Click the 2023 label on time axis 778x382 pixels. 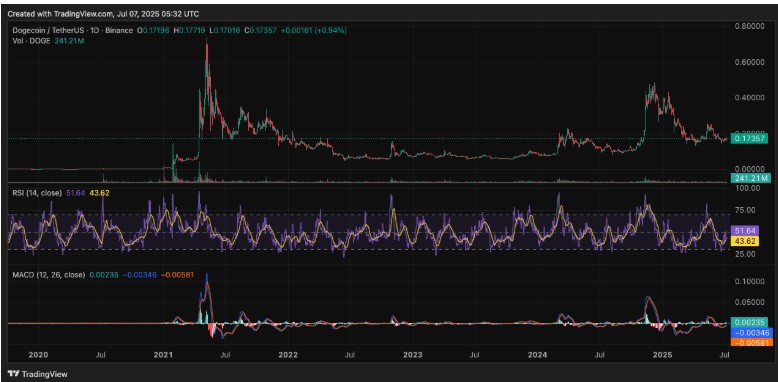pyautogui.click(x=412, y=355)
